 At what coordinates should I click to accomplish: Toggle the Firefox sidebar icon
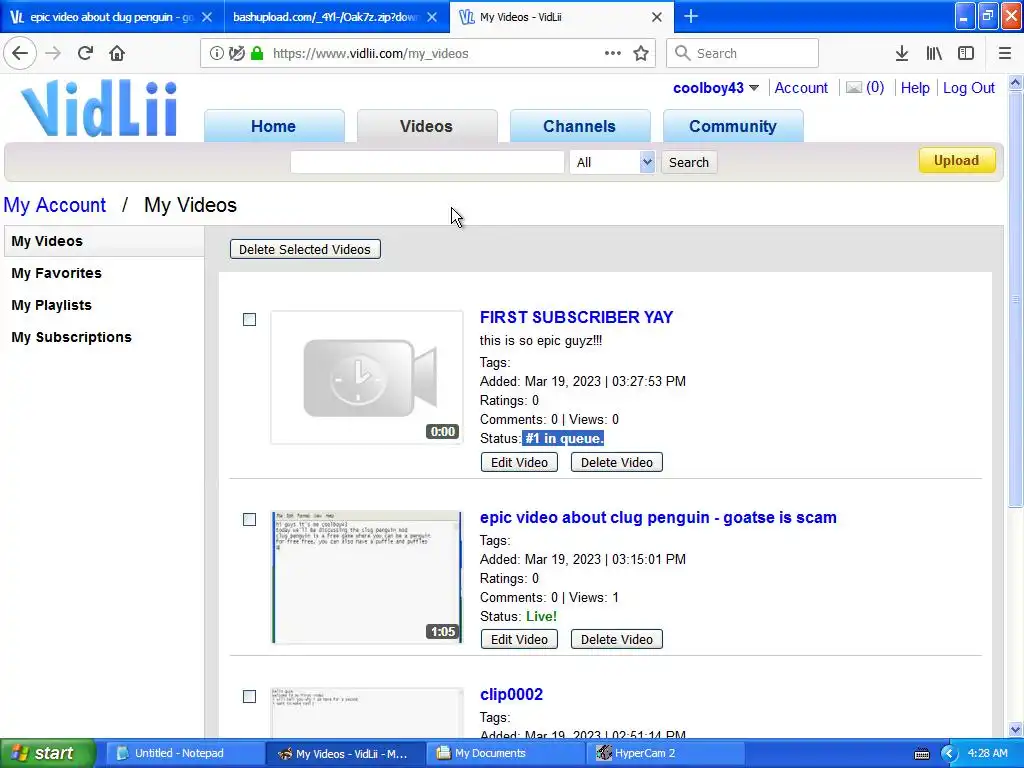click(966, 53)
